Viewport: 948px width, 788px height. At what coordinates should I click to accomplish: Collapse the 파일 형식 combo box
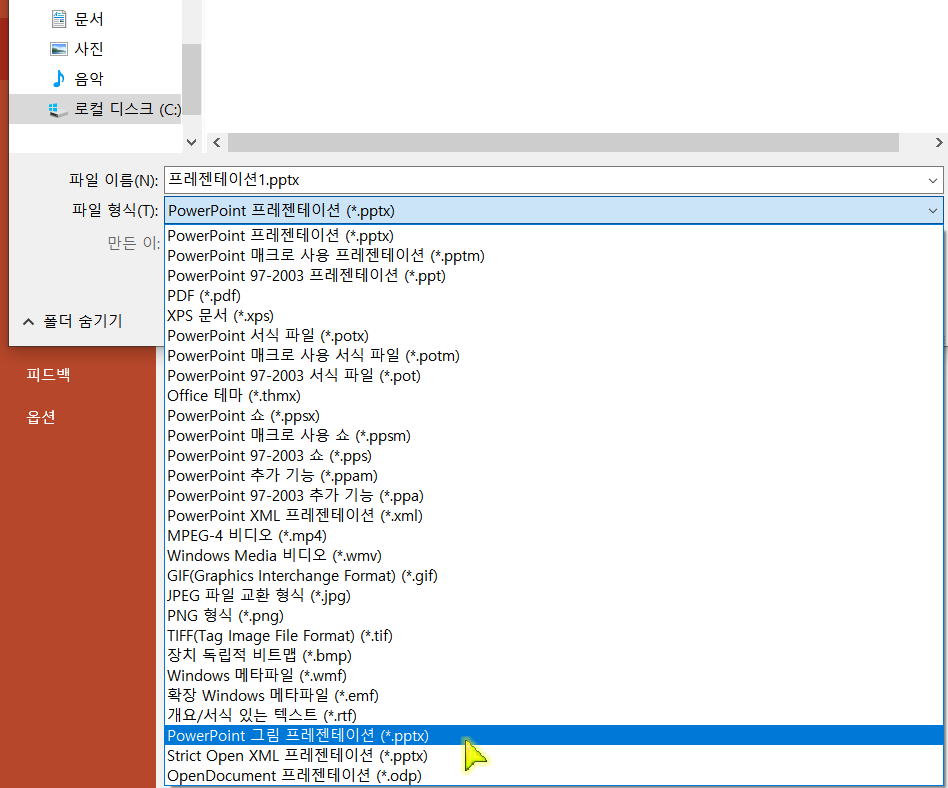[x=554, y=210]
